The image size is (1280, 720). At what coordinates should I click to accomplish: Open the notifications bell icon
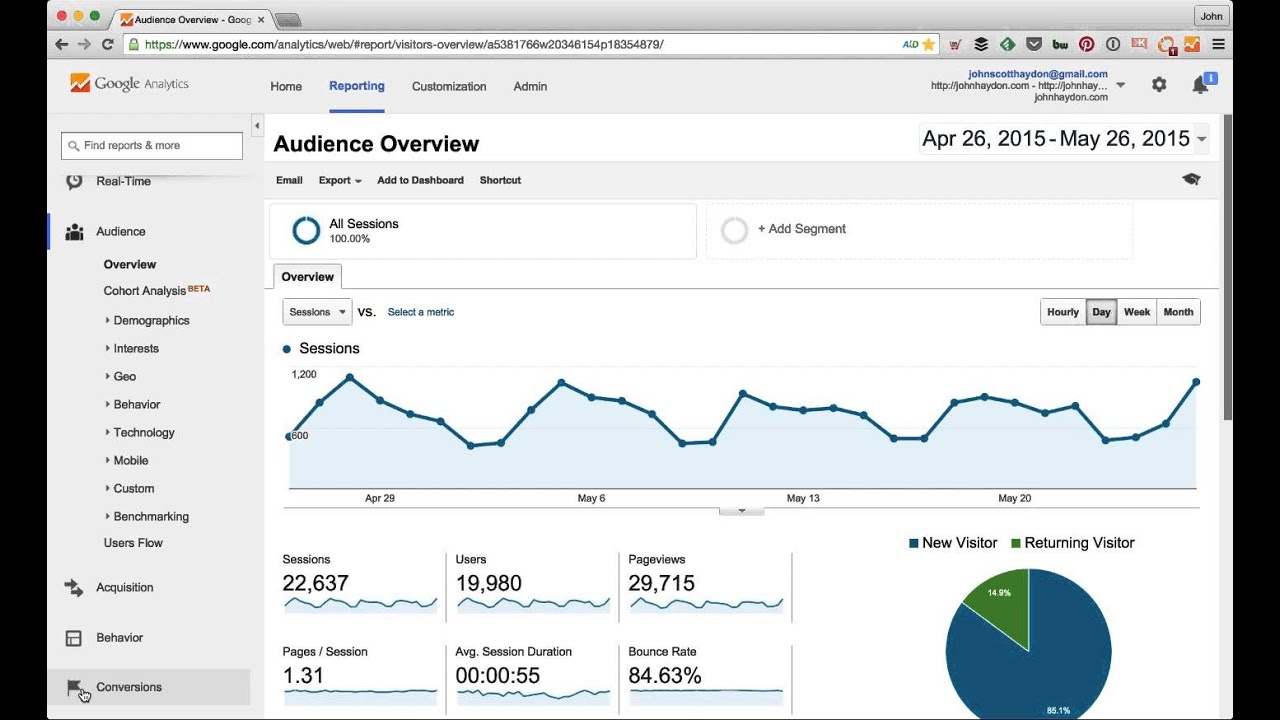coord(1200,86)
